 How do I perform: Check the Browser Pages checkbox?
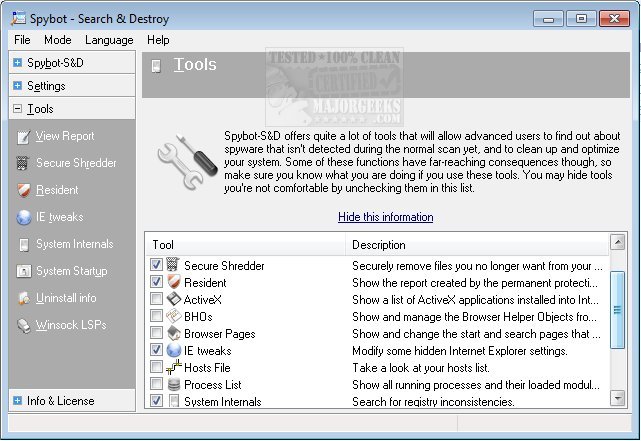[x=156, y=333]
